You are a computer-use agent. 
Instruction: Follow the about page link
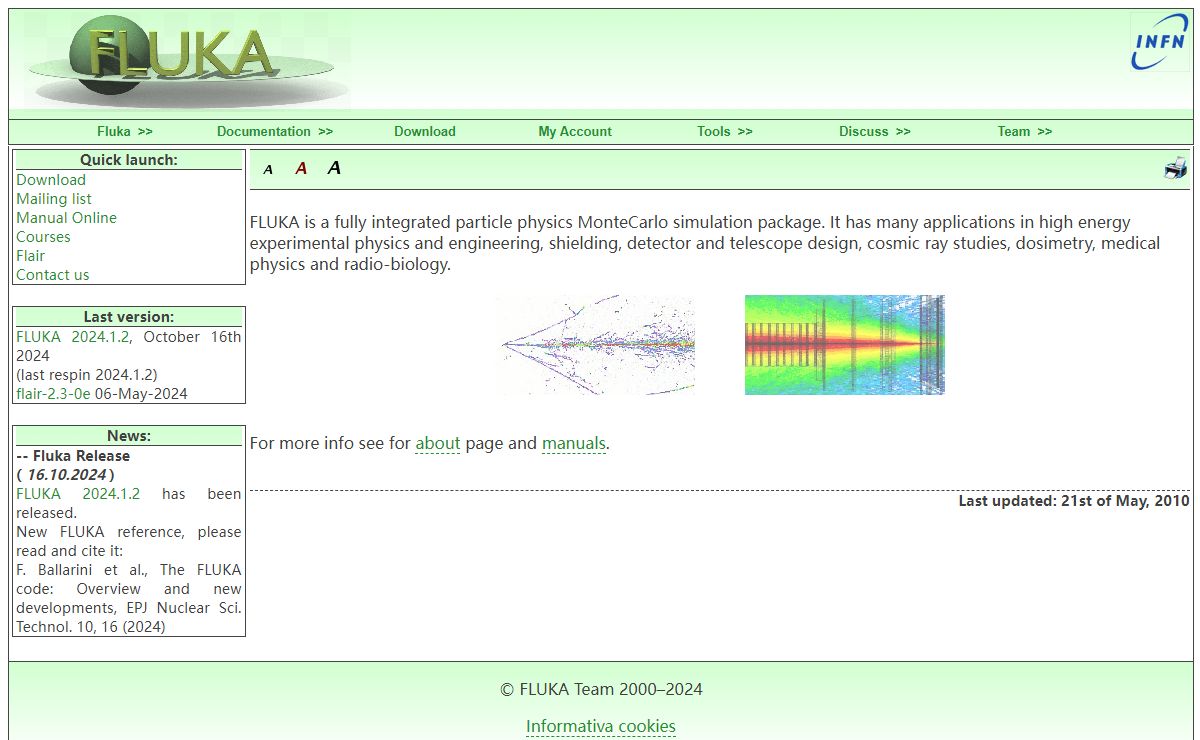point(438,443)
